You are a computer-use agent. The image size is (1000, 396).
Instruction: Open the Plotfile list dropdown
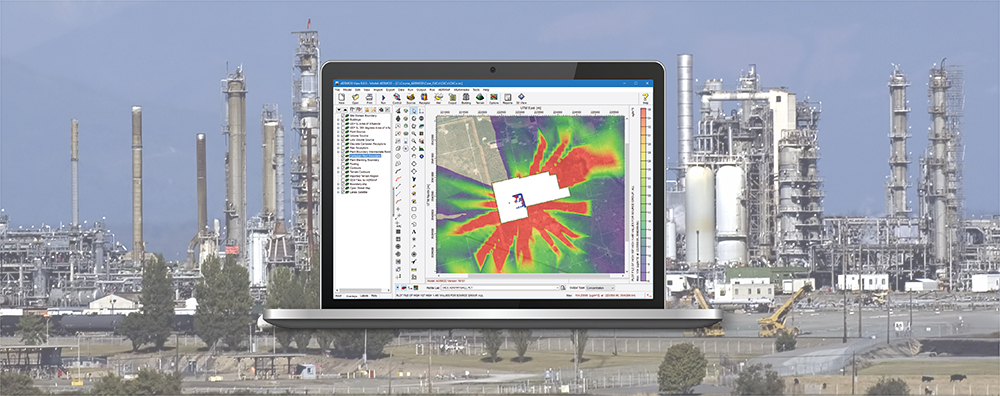tap(498, 288)
